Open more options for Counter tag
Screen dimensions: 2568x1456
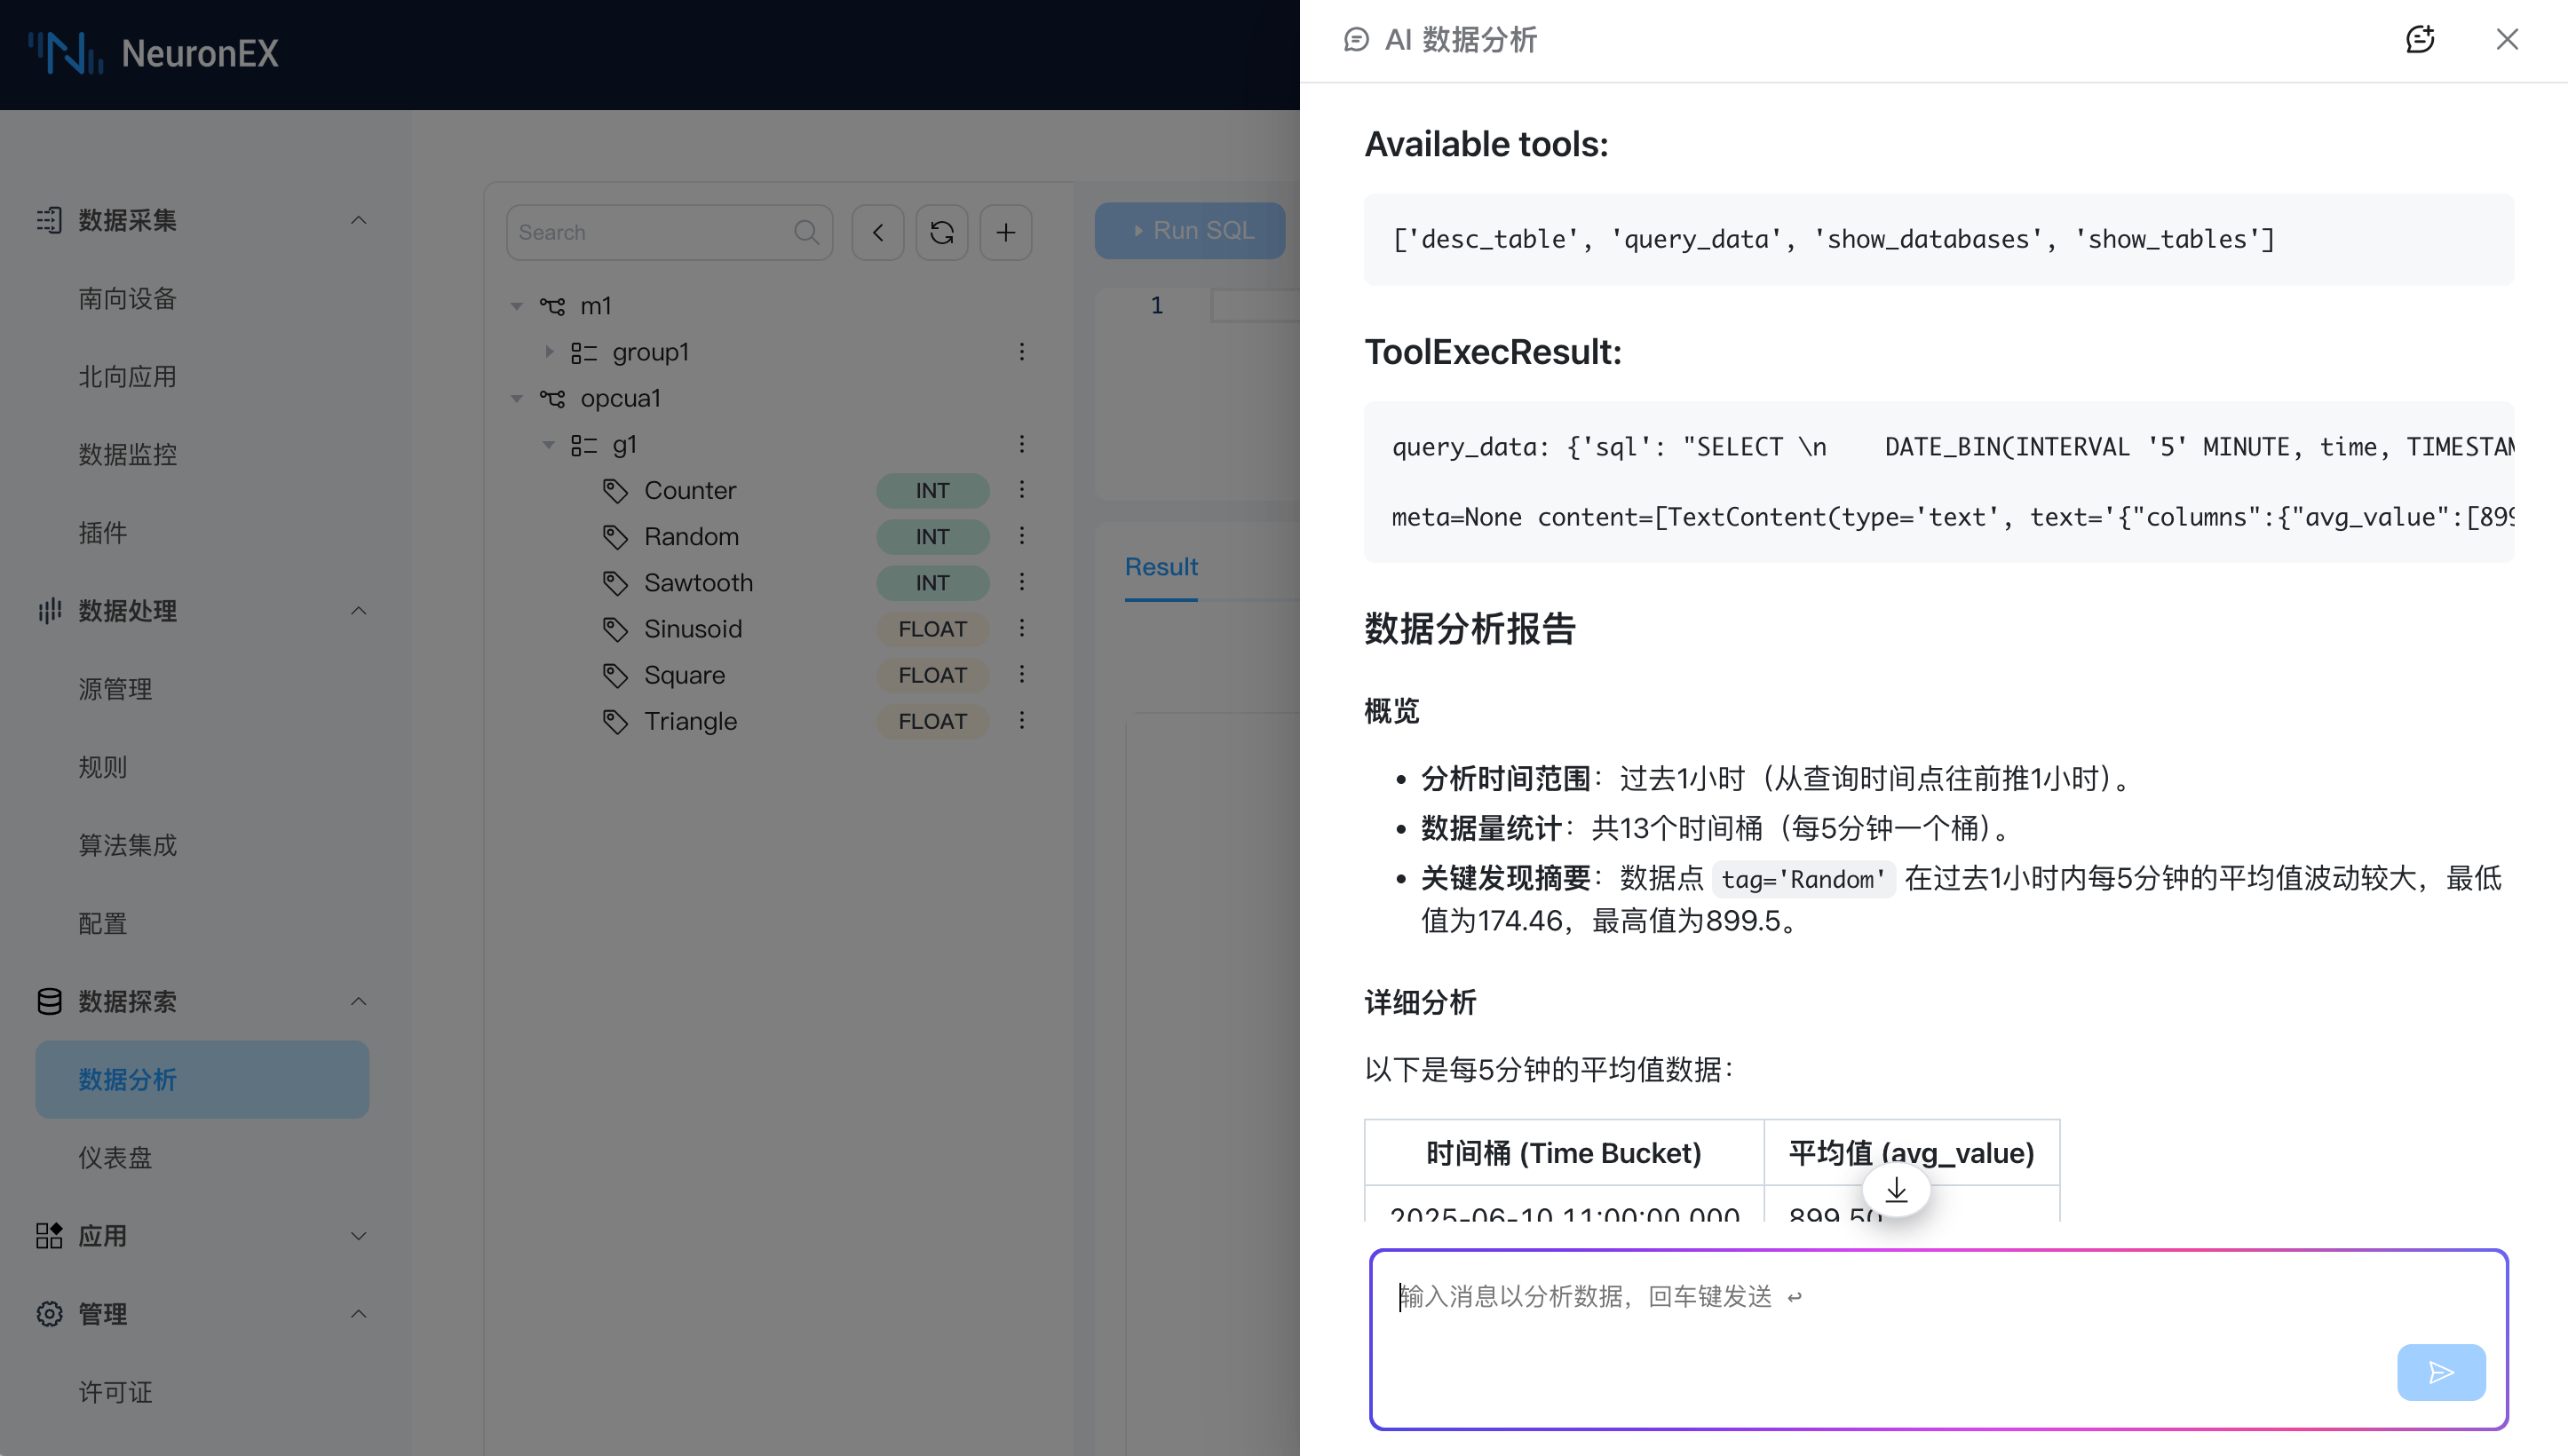point(1021,490)
